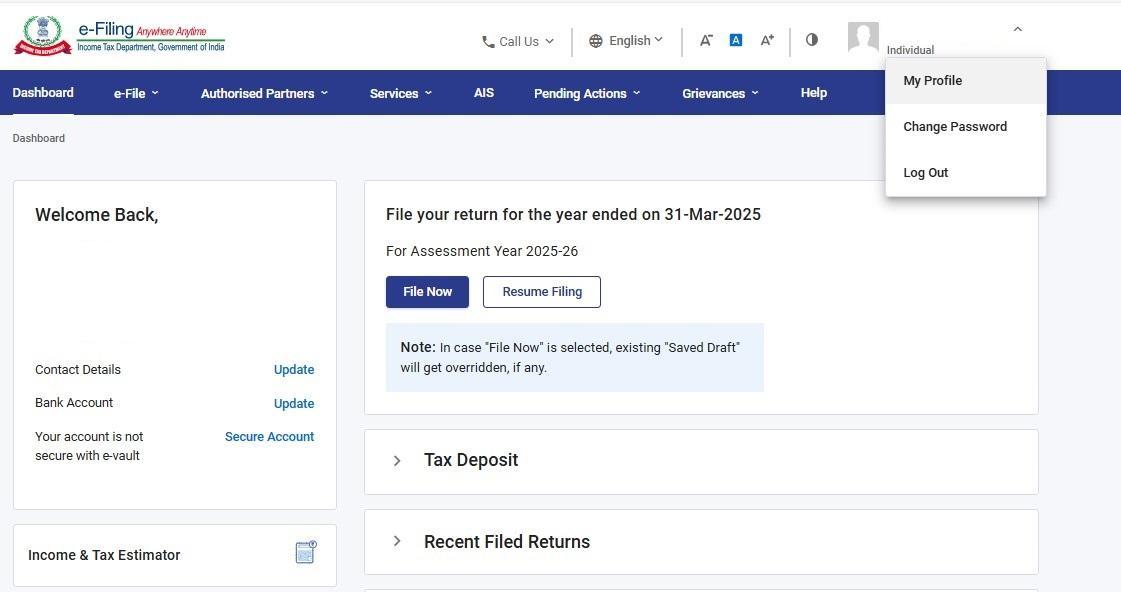The height and width of the screenshot is (592, 1121).
Task: Click the decrease font size icon
Action: [x=706, y=40]
